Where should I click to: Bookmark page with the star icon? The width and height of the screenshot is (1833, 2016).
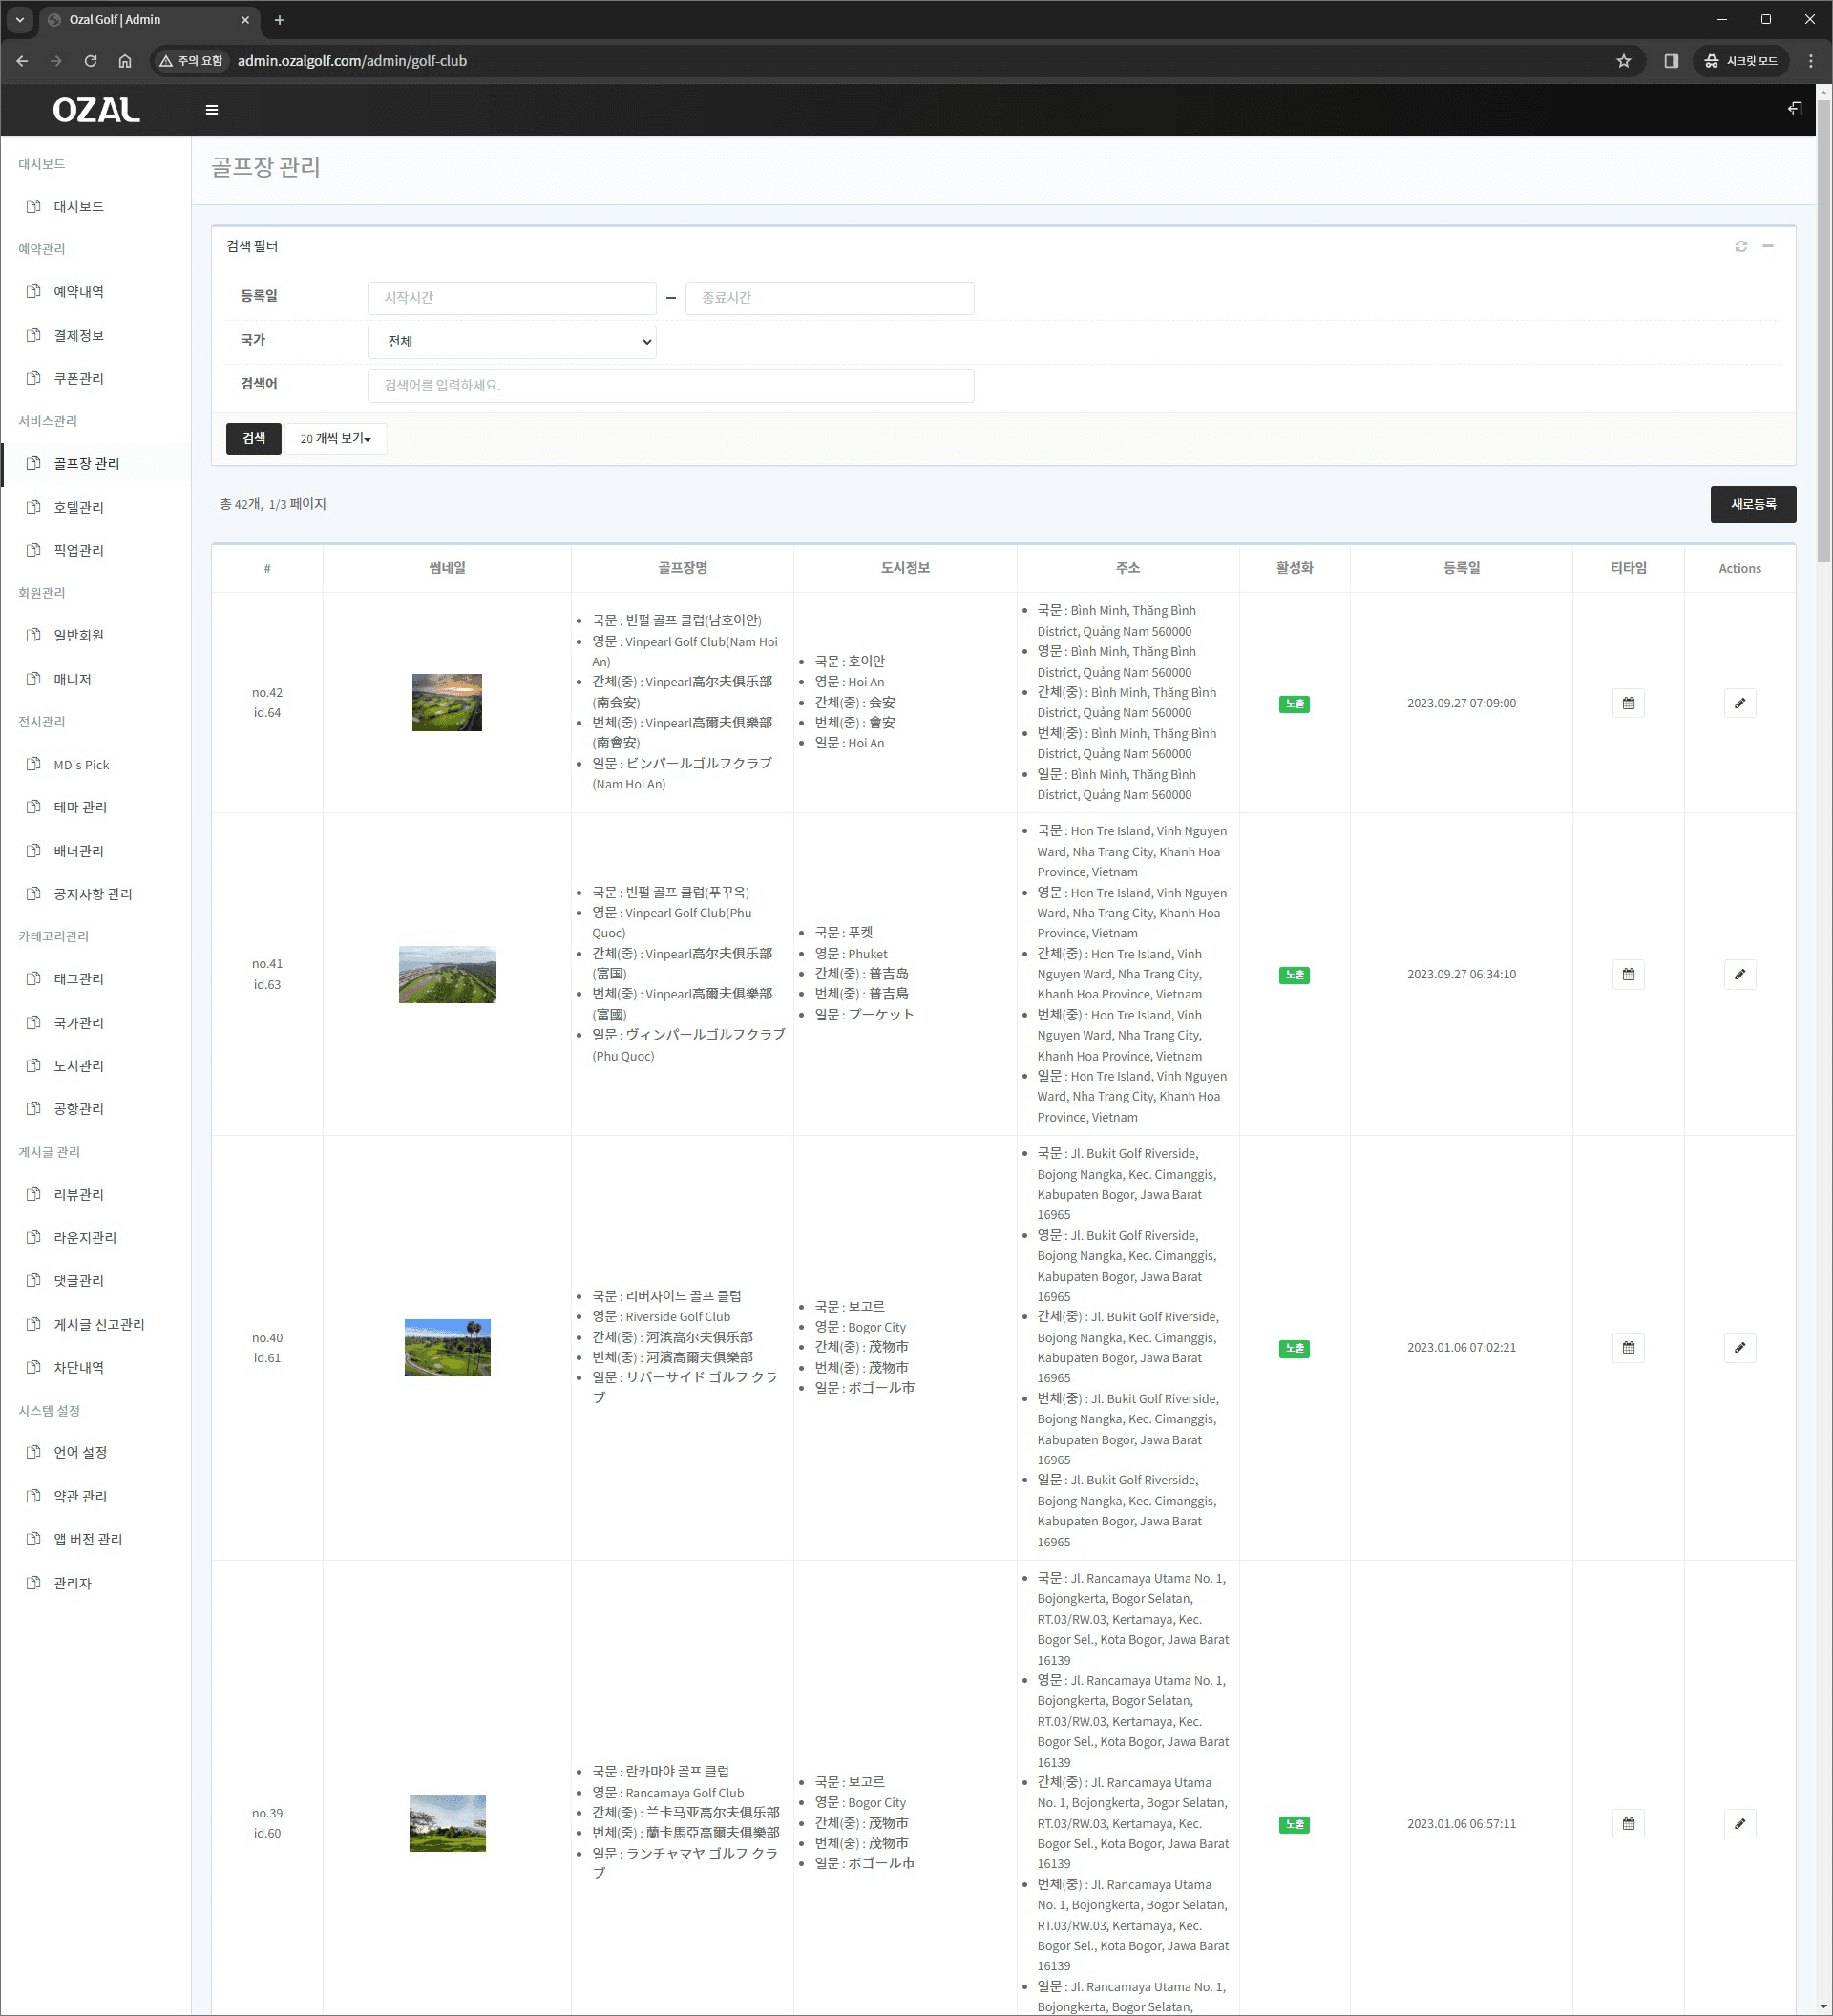tap(1623, 61)
